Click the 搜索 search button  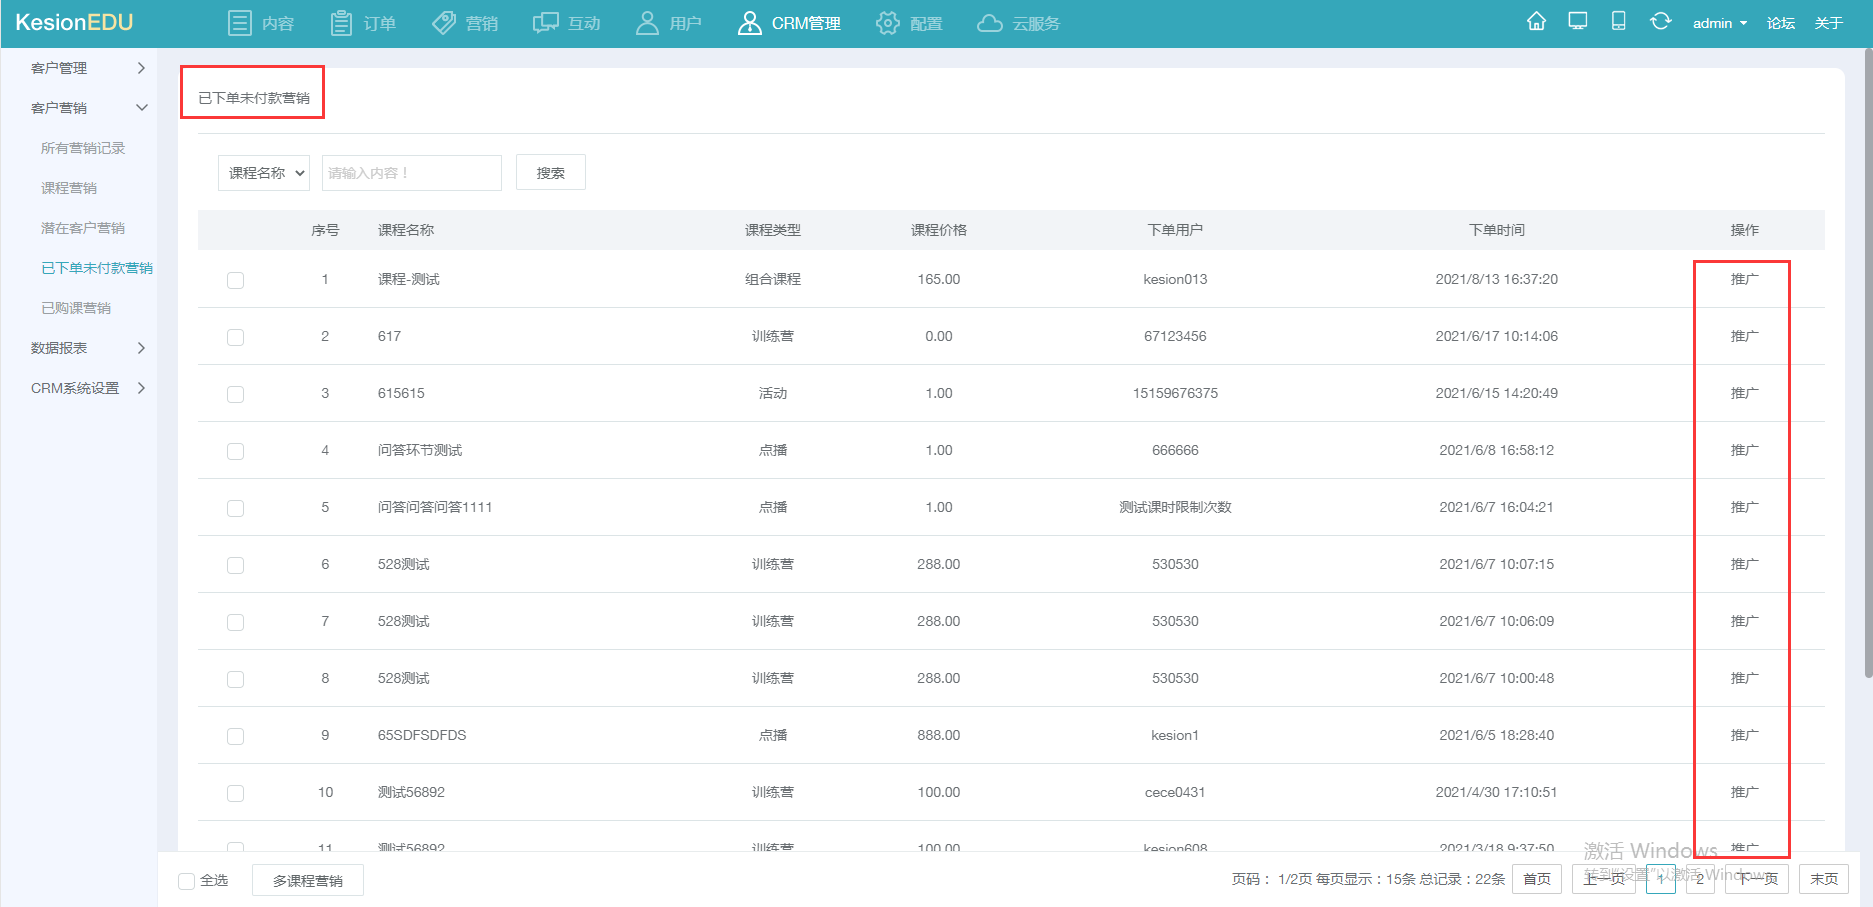pyautogui.click(x=551, y=173)
